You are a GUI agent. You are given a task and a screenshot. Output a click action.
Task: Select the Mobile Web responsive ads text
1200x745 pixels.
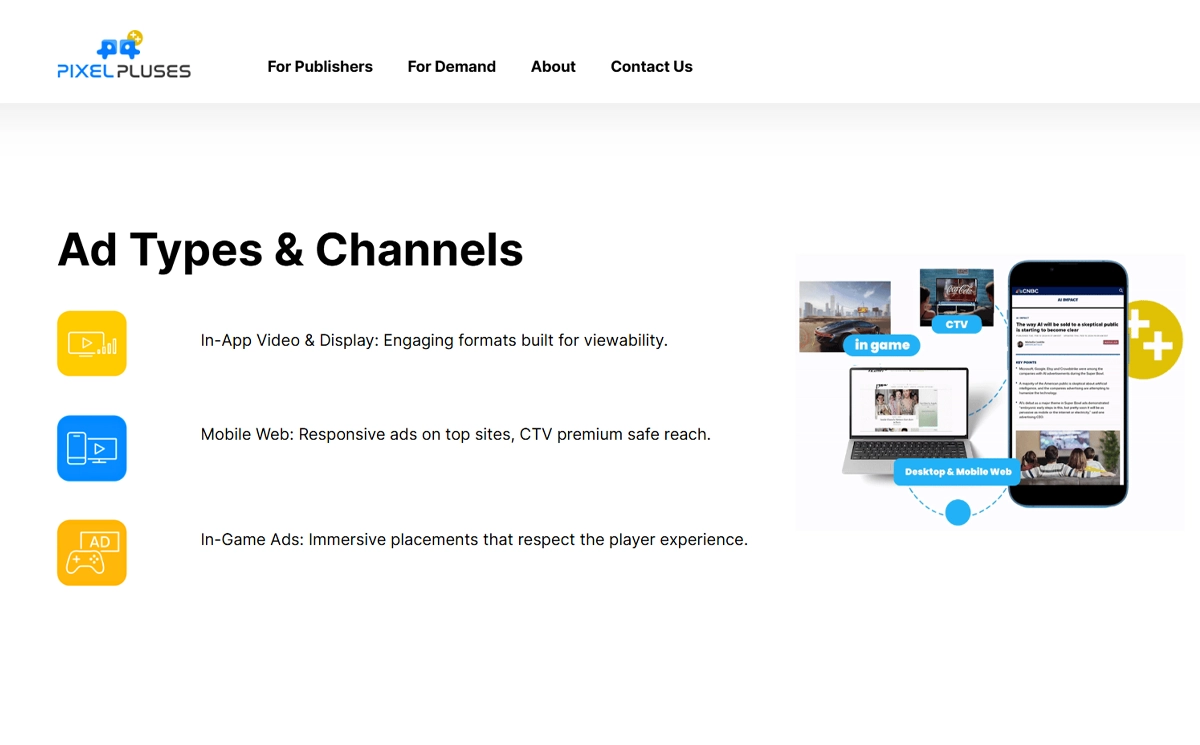point(455,435)
